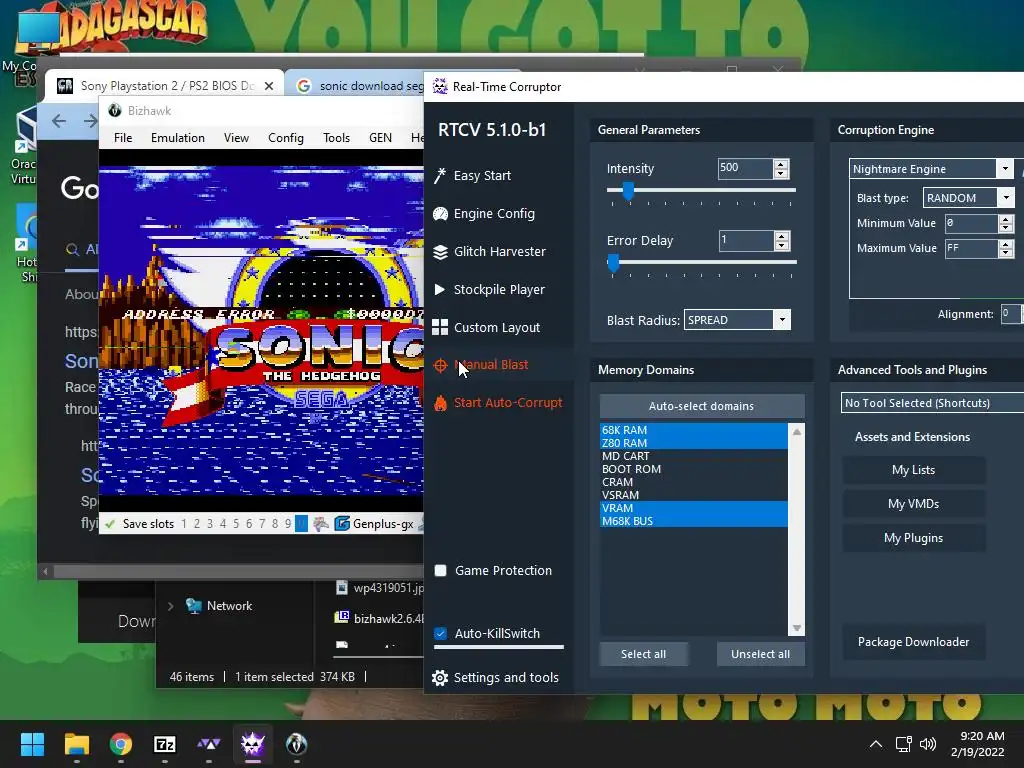
Task: Open Stockpile Player play icon
Action: (440, 289)
